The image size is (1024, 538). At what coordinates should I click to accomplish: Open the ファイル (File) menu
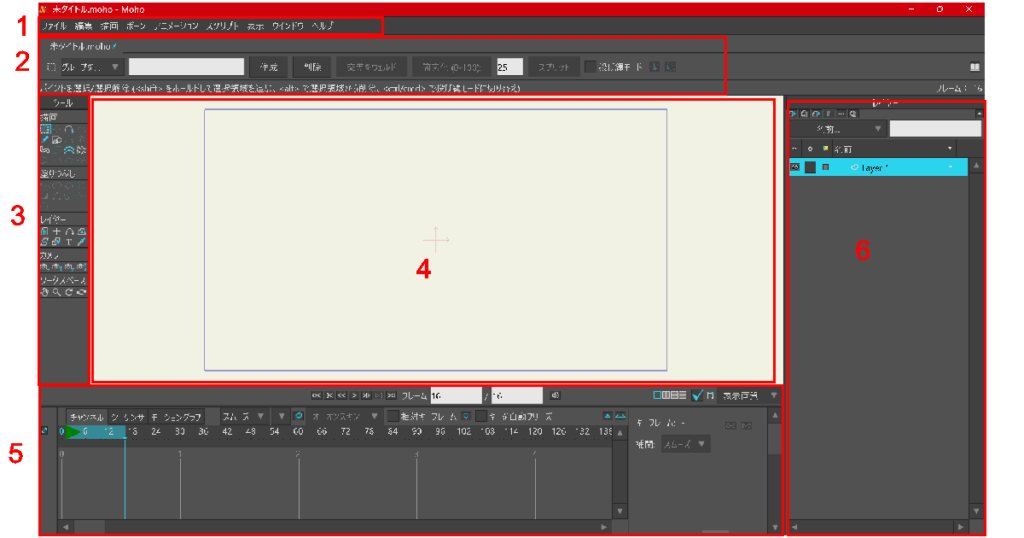coord(54,25)
